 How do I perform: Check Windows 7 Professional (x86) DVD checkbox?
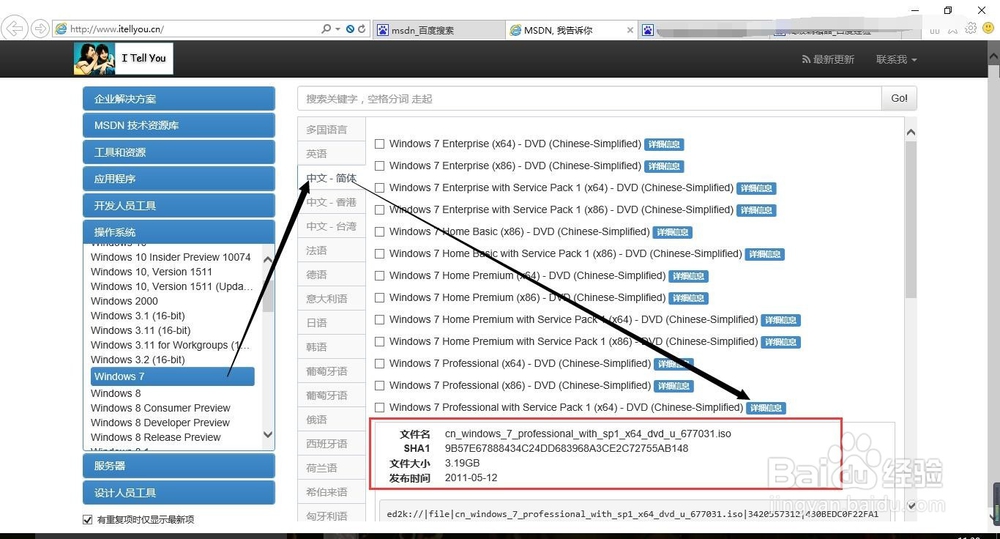379,386
